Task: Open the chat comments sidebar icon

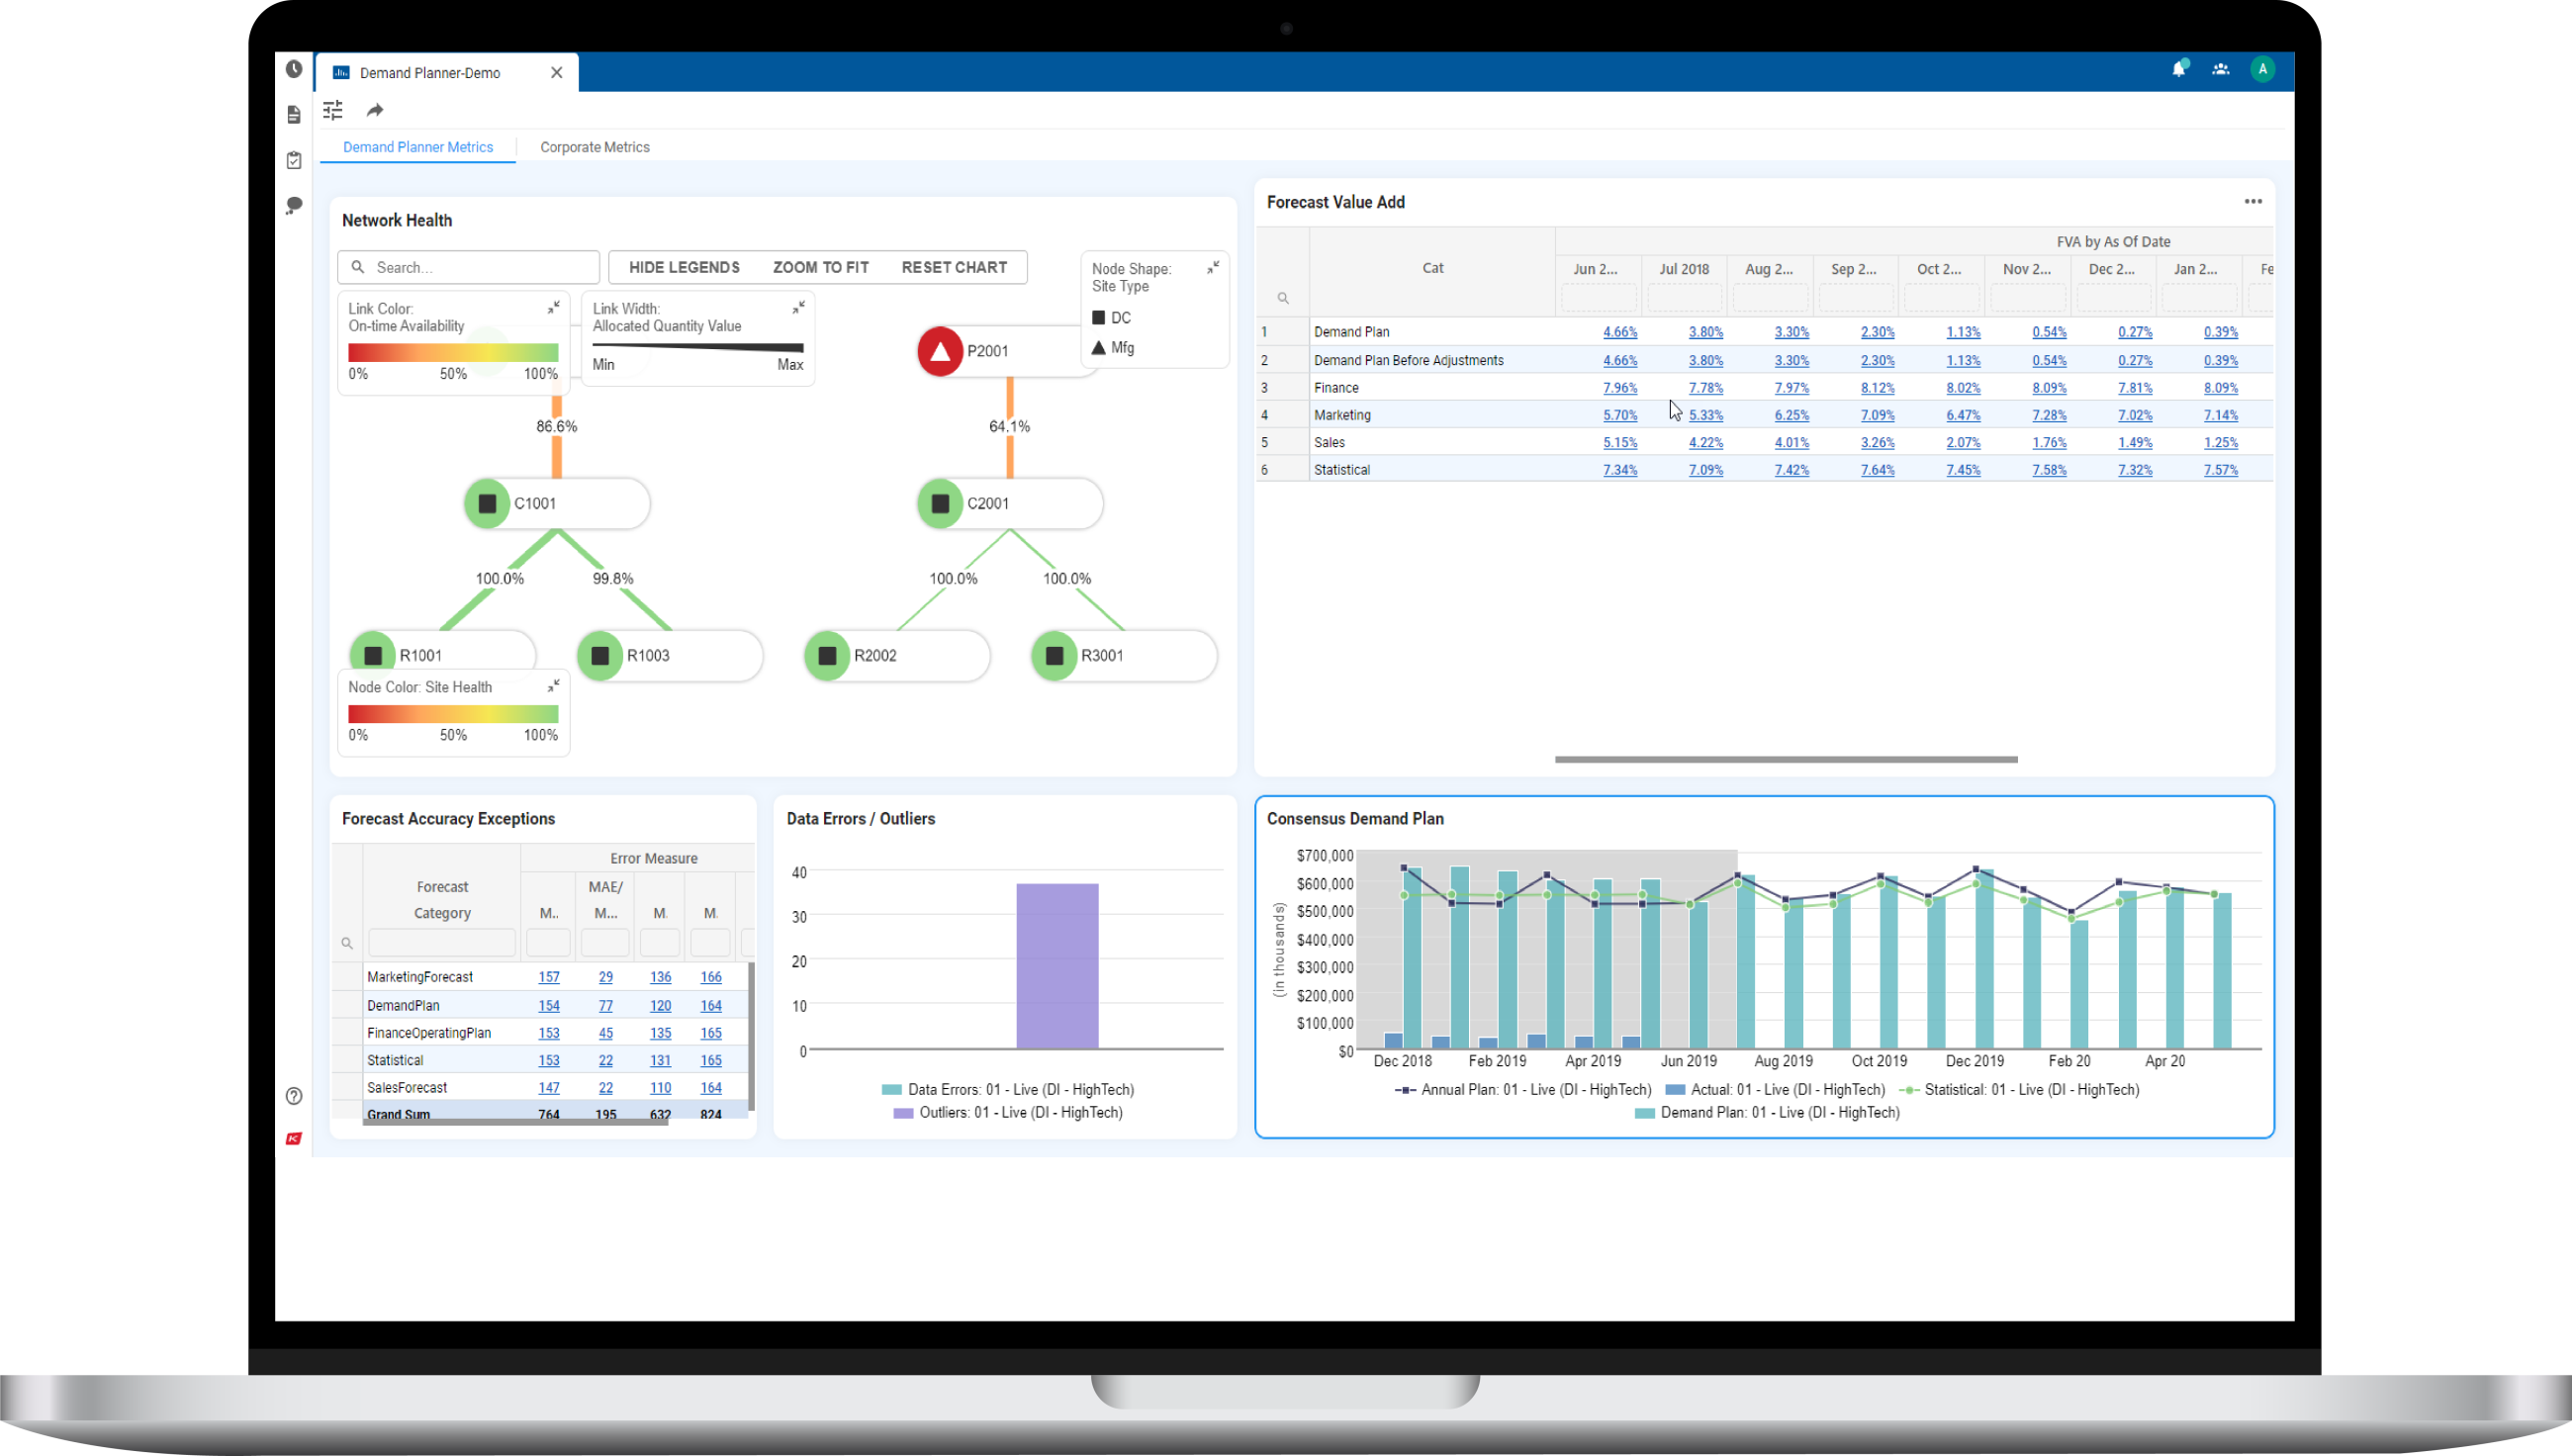Action: coord(294,206)
